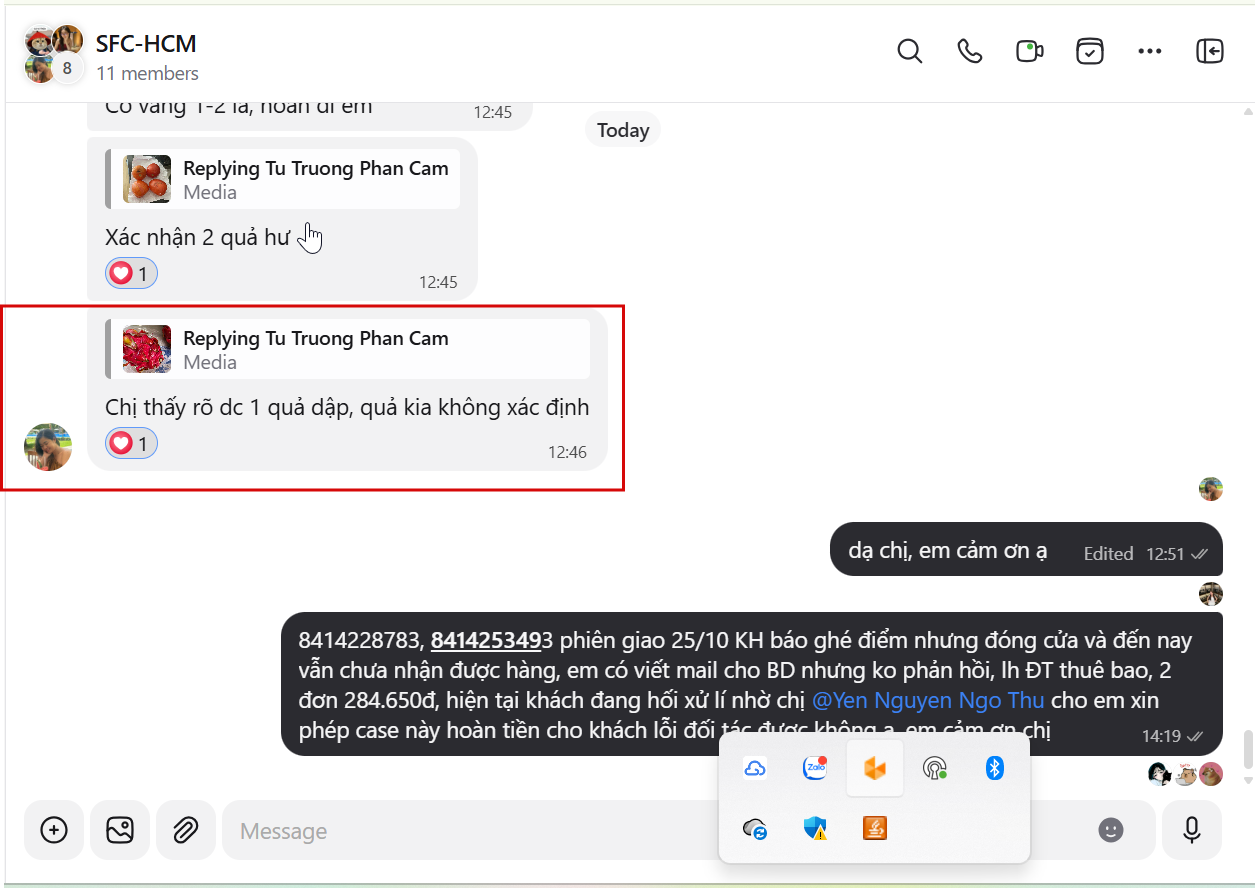Open group details via the SFC-HCM title
The width and height of the screenshot is (1255, 888).
click(x=146, y=43)
